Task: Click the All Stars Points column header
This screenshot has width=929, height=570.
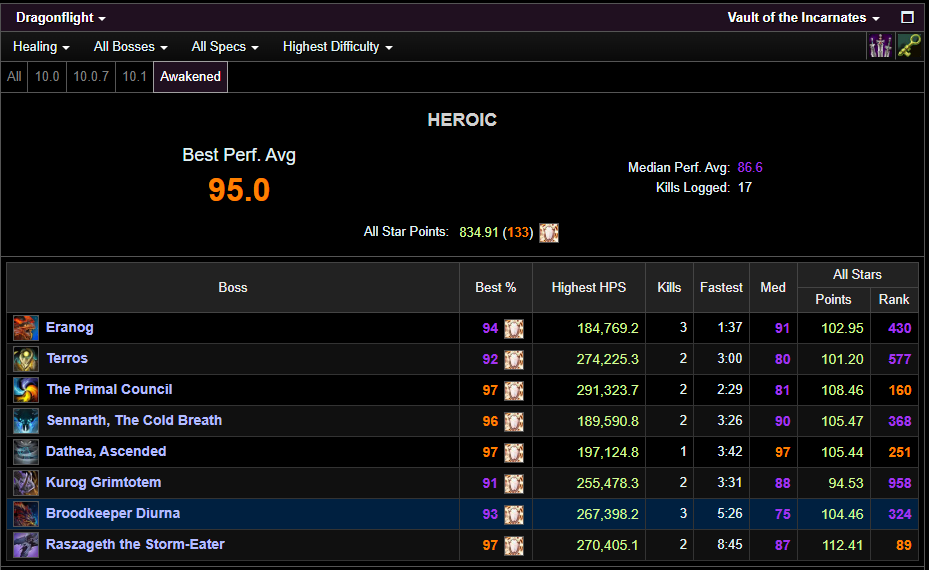Action: pyautogui.click(x=833, y=299)
